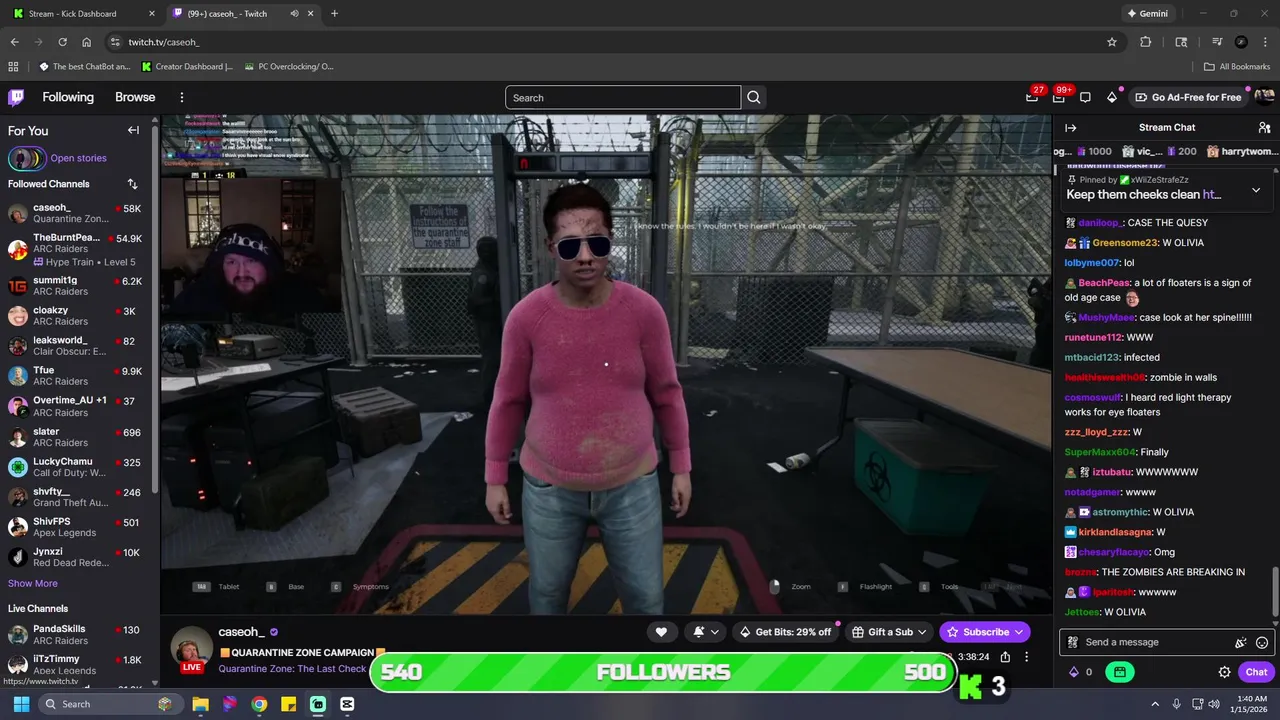Click the Twitch search field
1280x720 pixels.
[x=623, y=97]
